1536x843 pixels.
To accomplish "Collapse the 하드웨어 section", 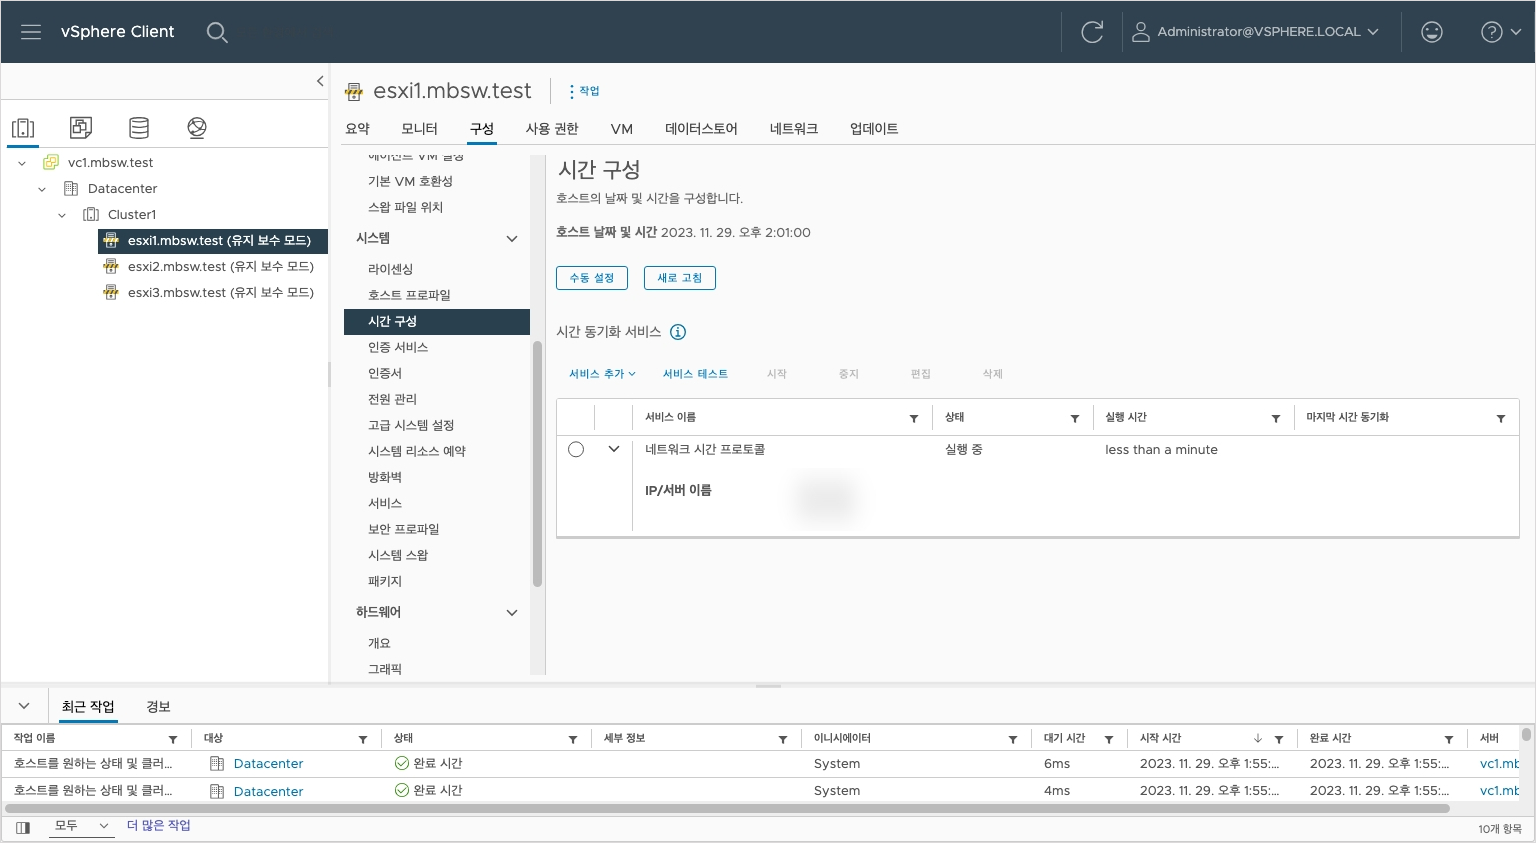I will (x=512, y=613).
